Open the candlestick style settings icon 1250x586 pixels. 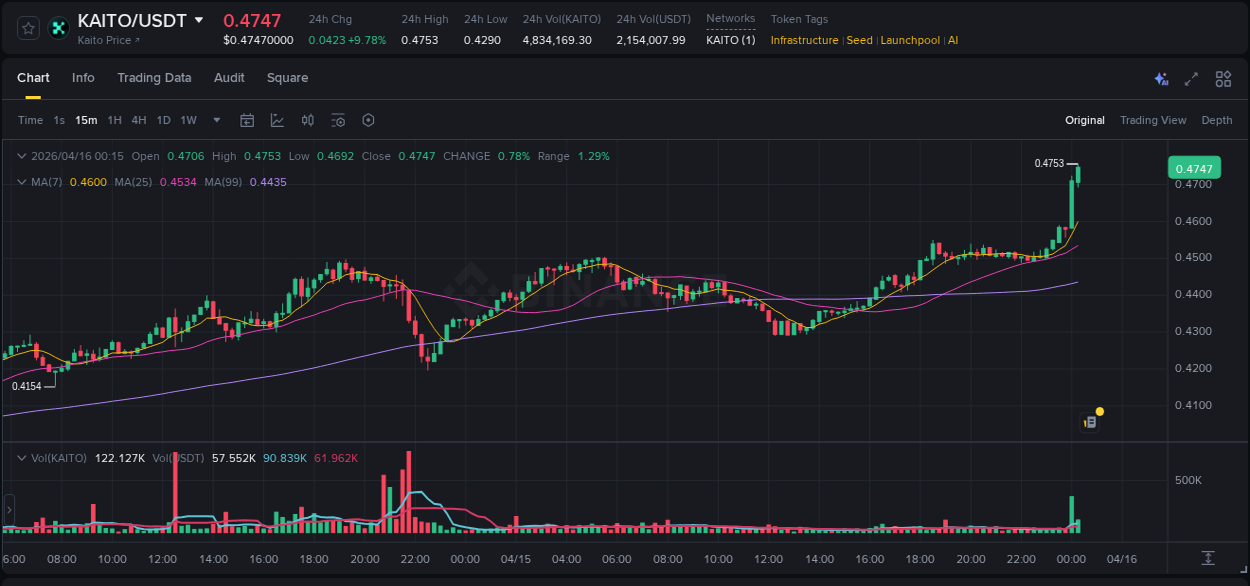(x=307, y=120)
